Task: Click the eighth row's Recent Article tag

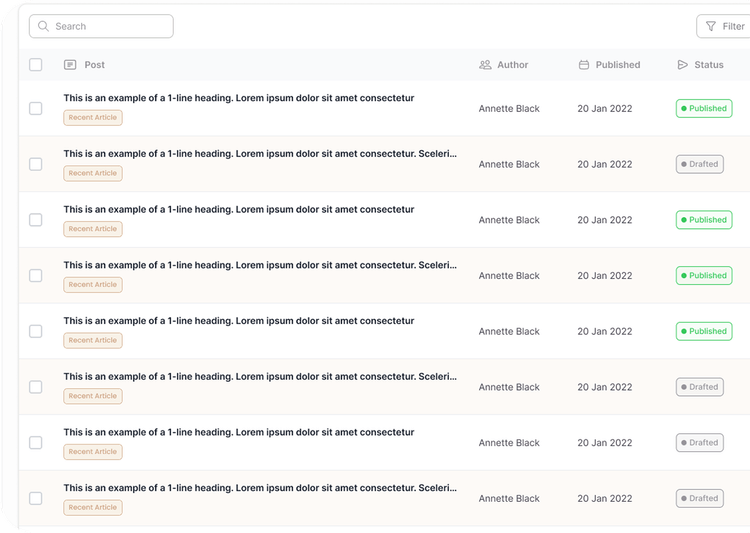Action: (93, 508)
